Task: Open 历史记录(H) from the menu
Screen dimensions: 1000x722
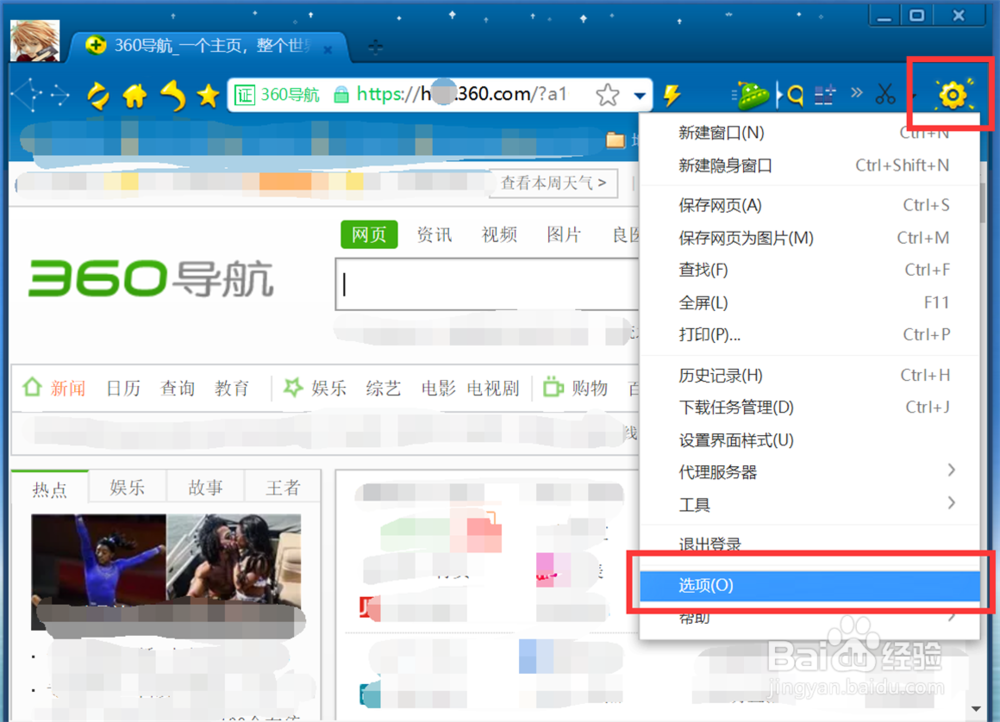Action: pyautogui.click(x=809, y=376)
